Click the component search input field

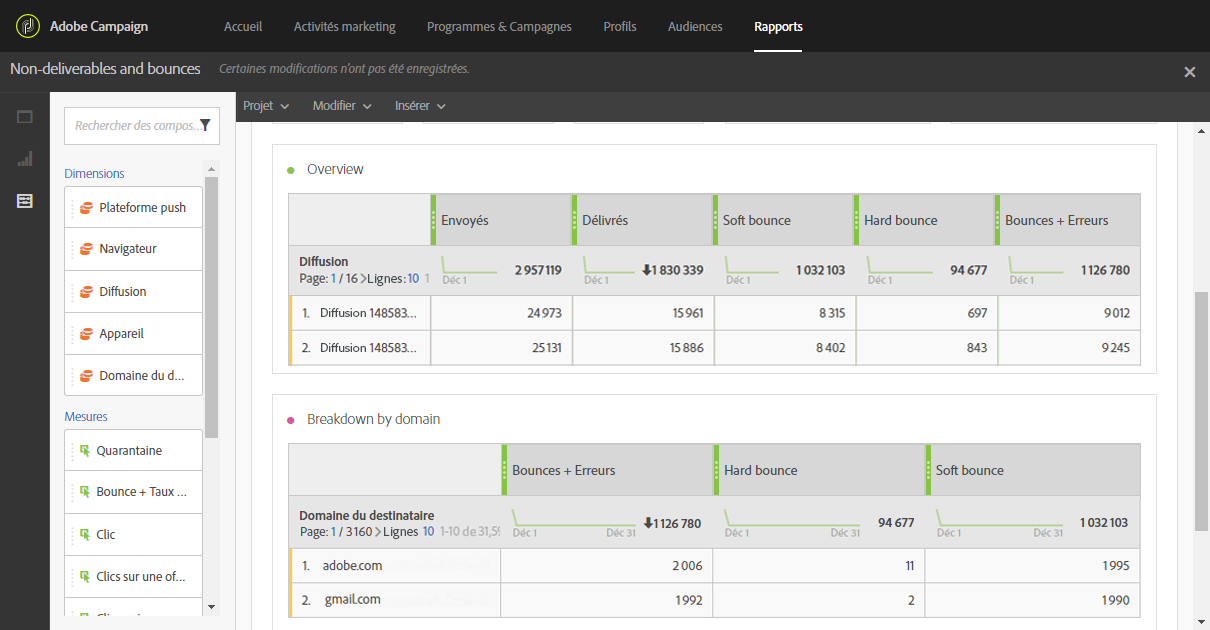pos(135,126)
